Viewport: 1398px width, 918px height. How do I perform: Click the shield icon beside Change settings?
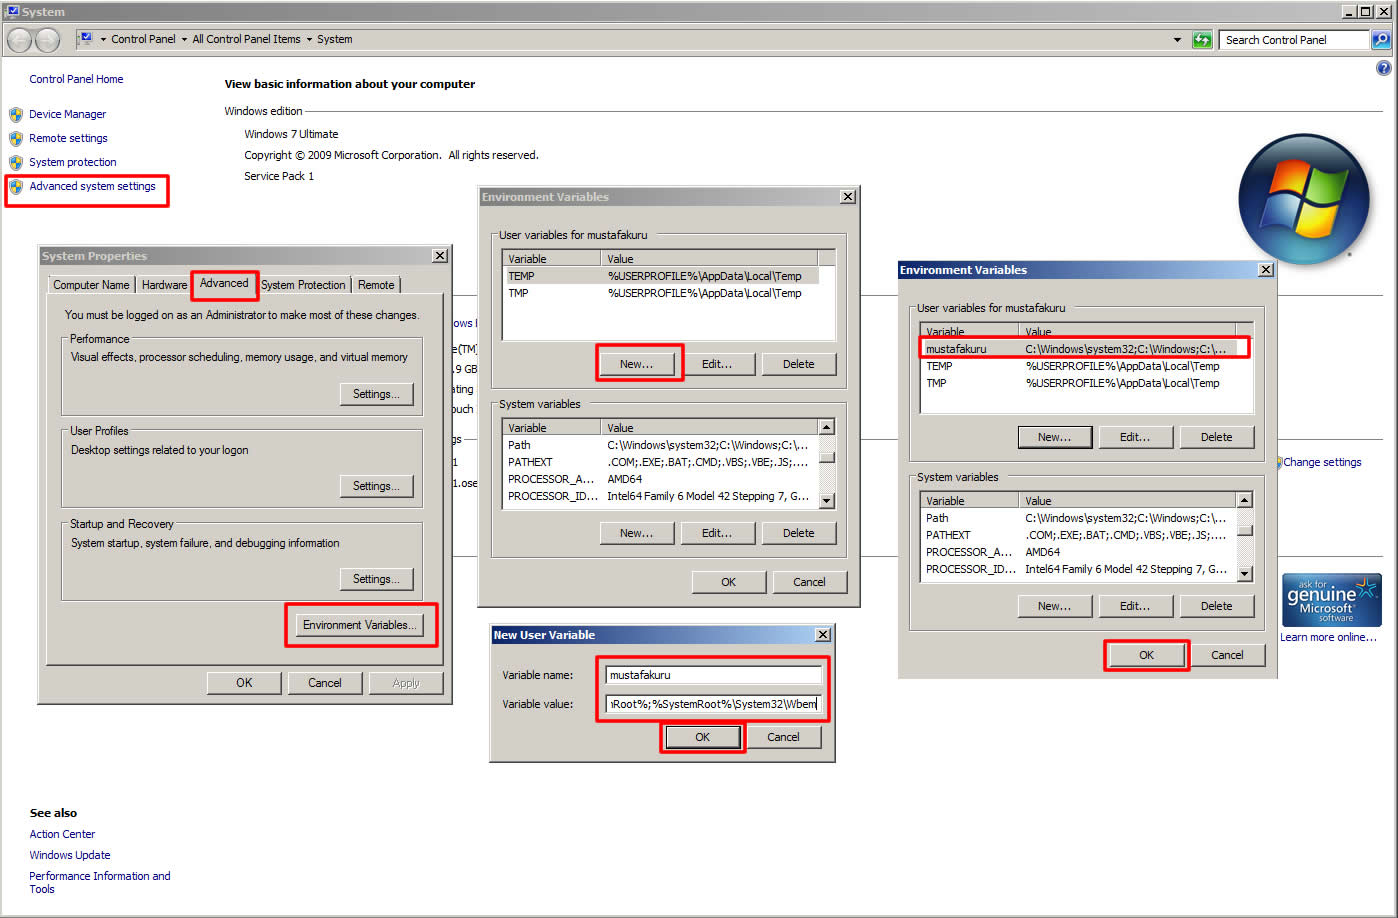coord(1278,463)
